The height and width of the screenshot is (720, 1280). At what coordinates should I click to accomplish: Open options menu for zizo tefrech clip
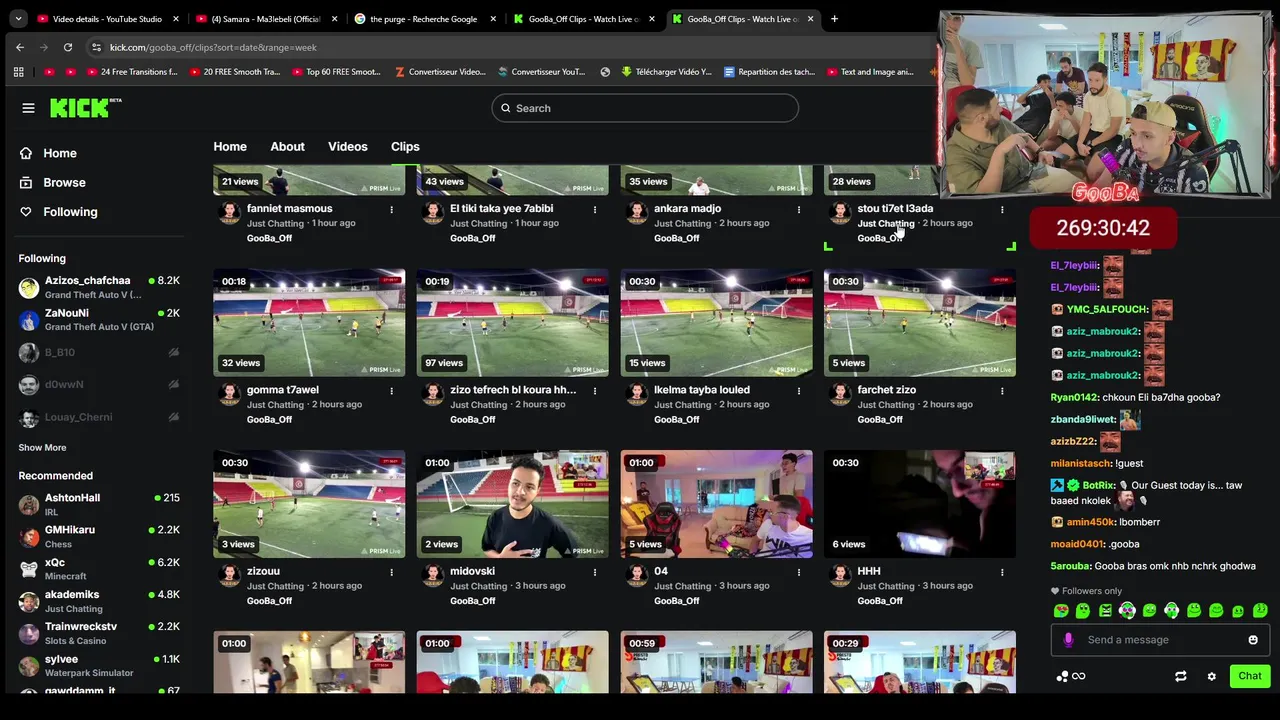coord(595,391)
